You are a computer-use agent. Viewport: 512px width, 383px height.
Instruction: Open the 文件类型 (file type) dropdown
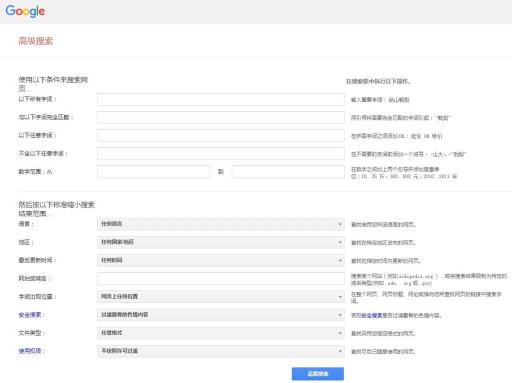point(221,333)
